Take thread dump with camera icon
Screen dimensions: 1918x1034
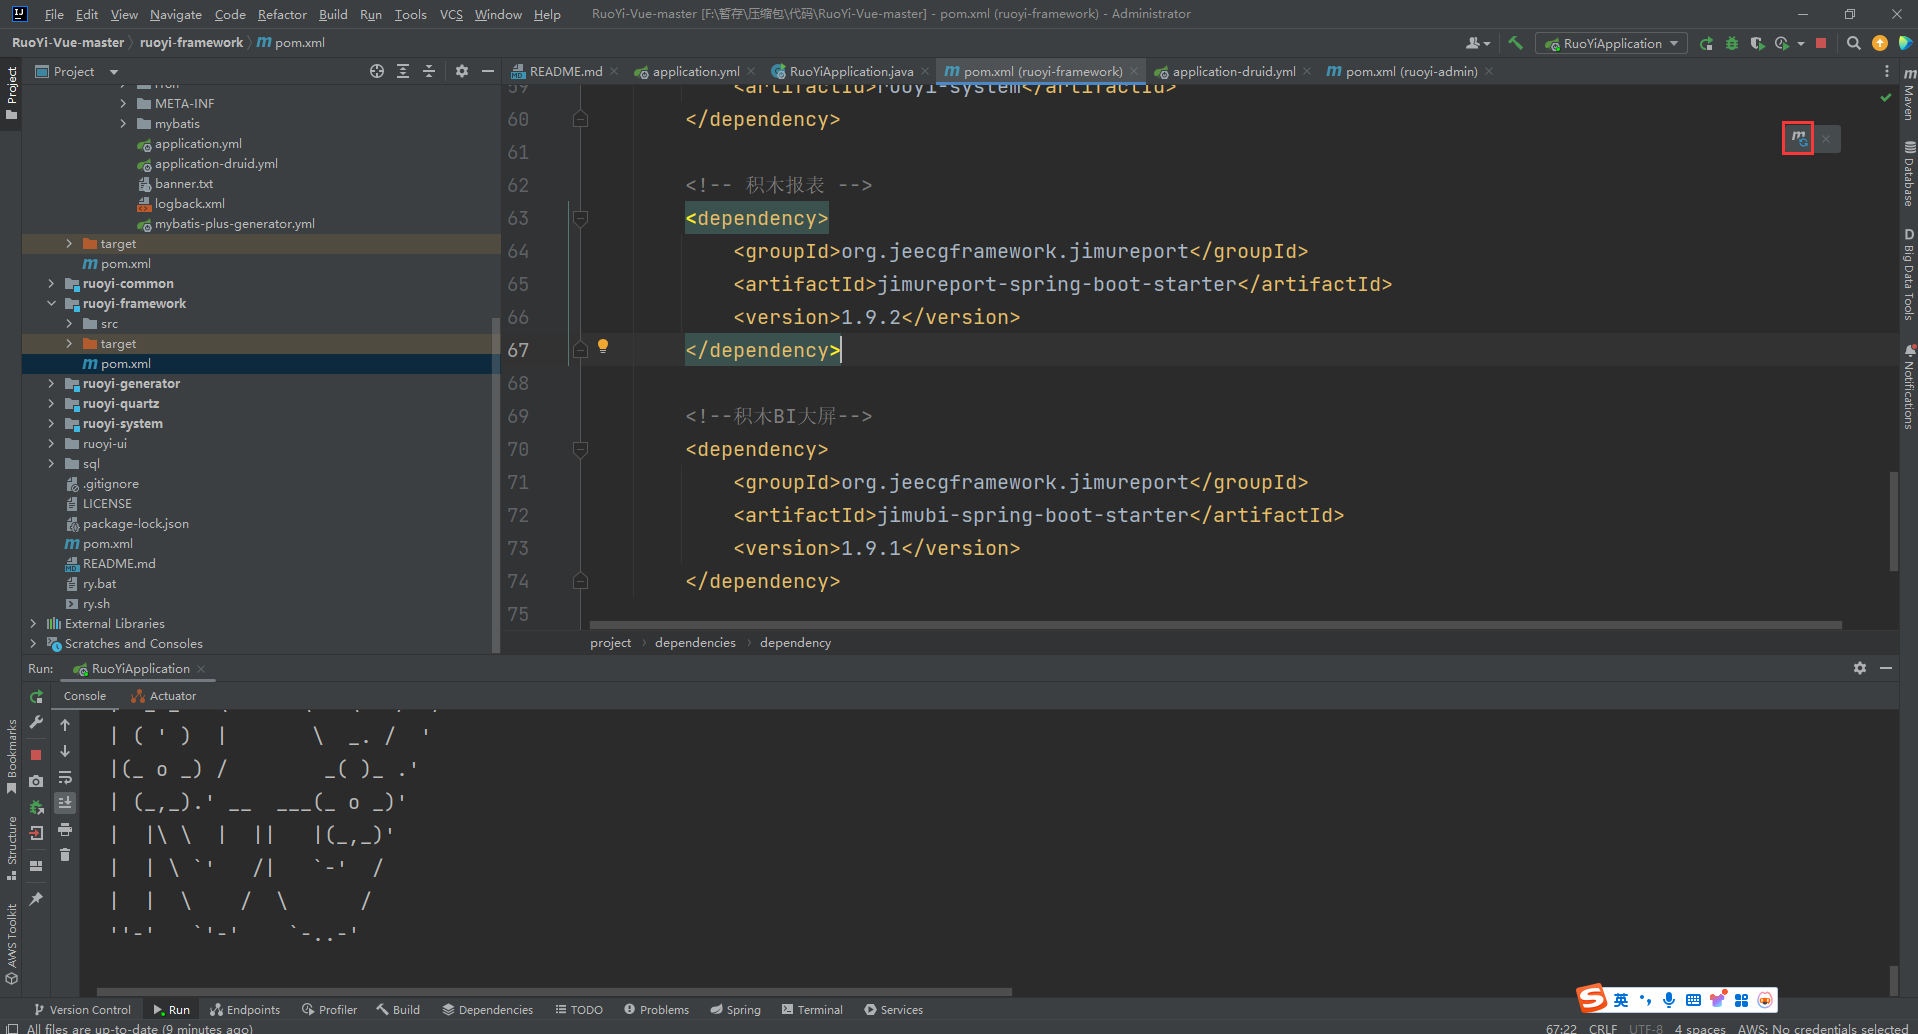[x=36, y=781]
